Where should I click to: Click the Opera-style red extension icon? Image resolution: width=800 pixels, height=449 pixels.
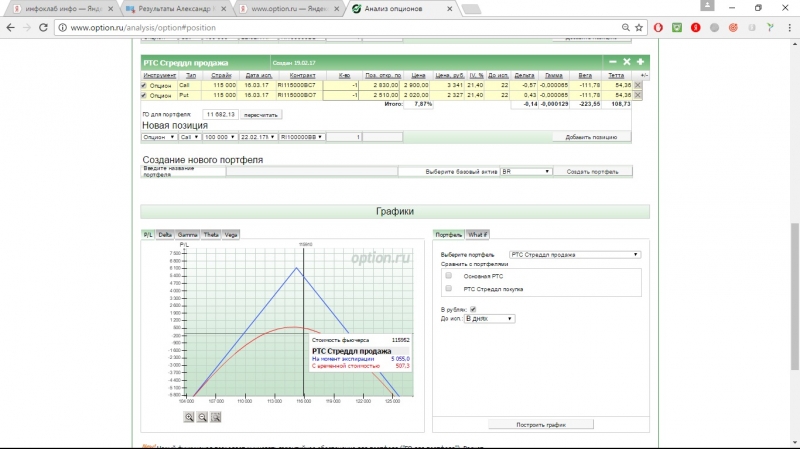click(658, 28)
